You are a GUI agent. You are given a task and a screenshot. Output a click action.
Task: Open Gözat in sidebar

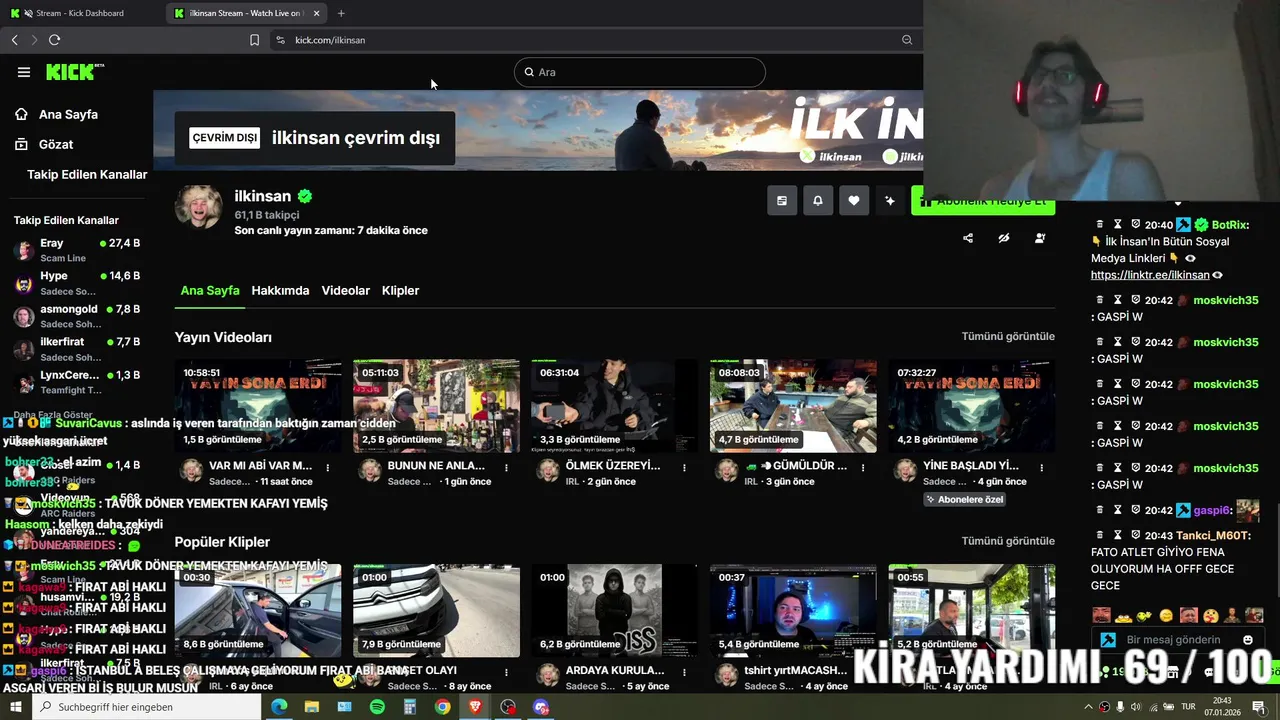point(56,144)
